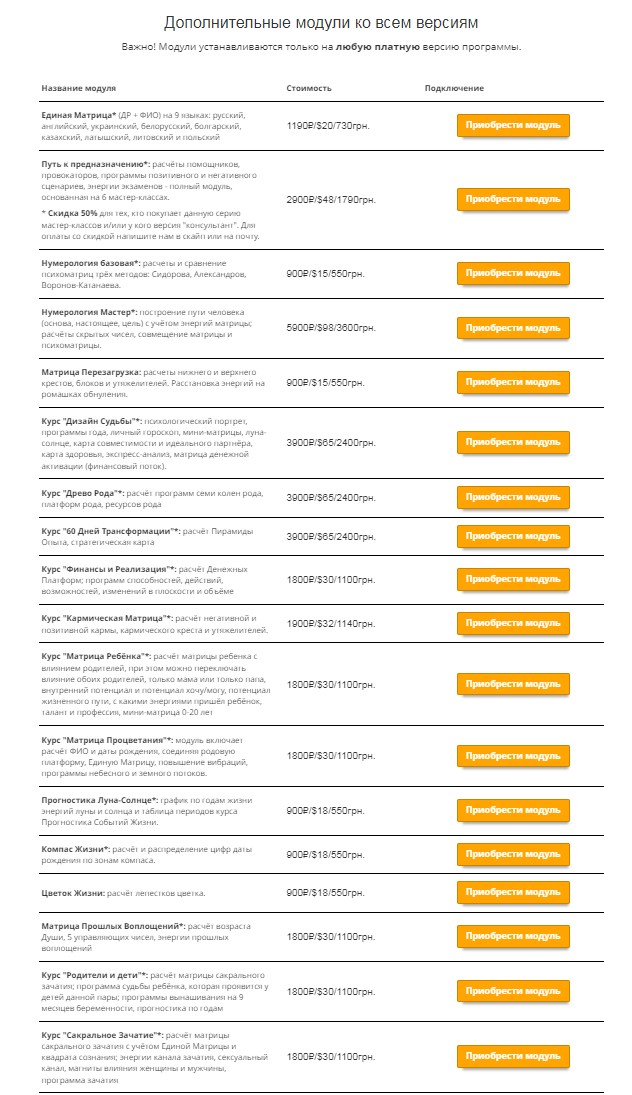The image size is (632, 1095).
Task: Purchase the Компас Жизни module
Action: [513, 855]
